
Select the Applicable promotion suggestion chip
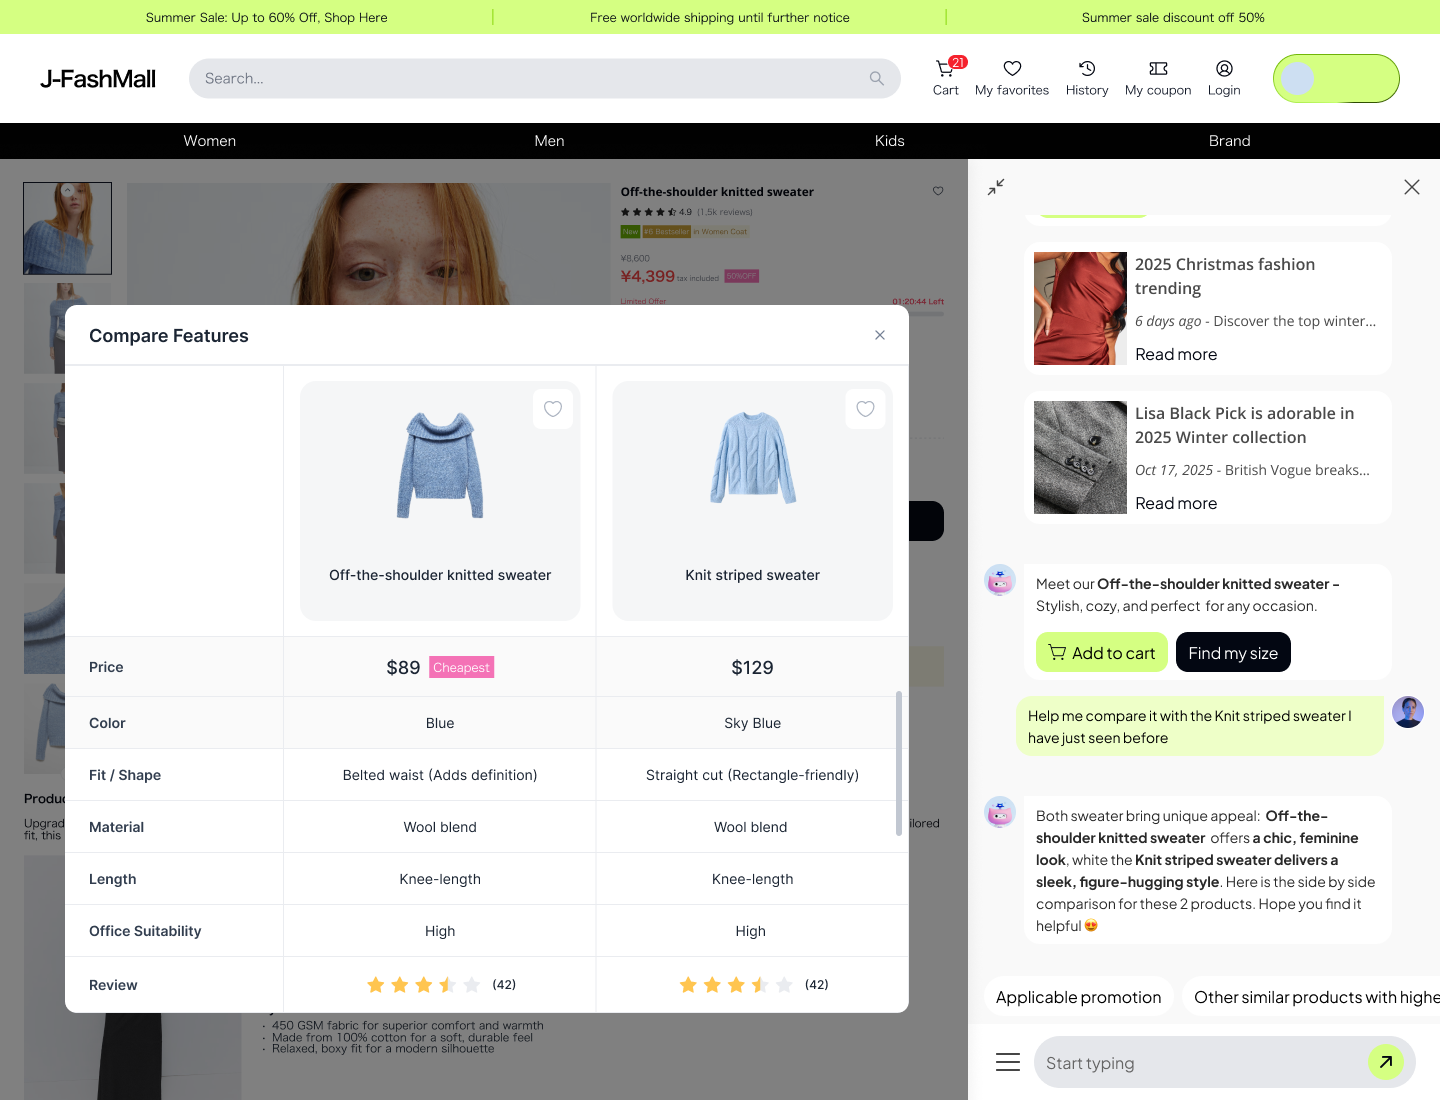[x=1079, y=997]
